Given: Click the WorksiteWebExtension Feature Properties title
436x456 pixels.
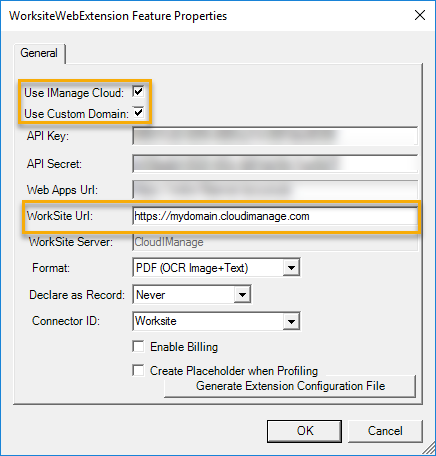Looking at the screenshot, I should pyautogui.click(x=118, y=16).
